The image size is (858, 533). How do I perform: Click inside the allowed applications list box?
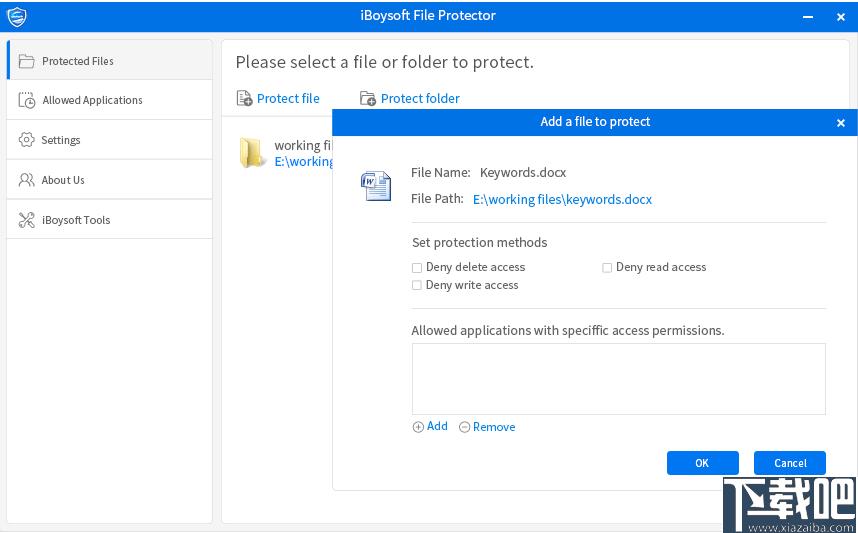click(x=618, y=379)
